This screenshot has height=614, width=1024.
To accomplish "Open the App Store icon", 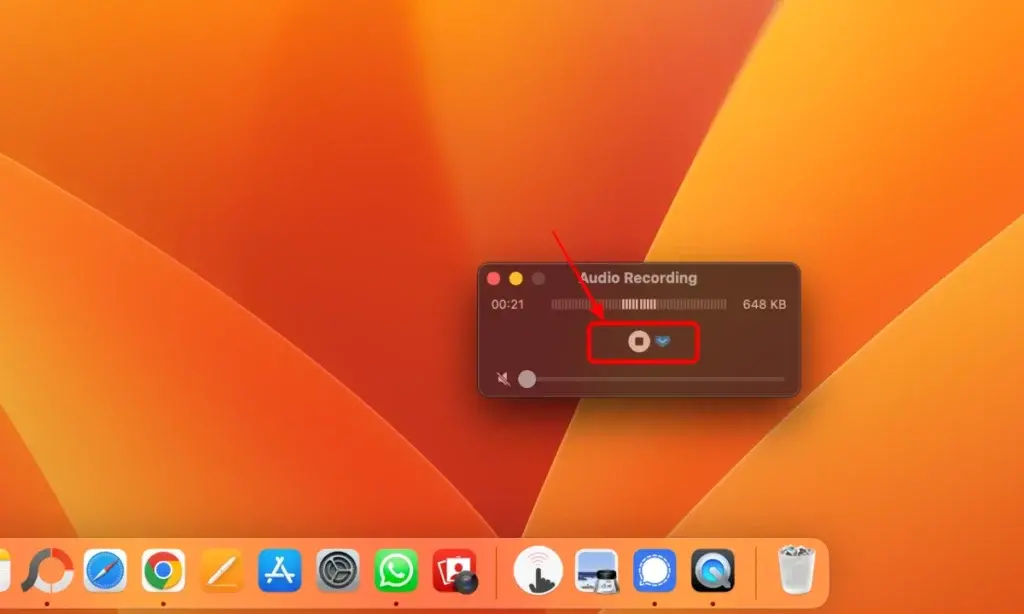I will 280,571.
